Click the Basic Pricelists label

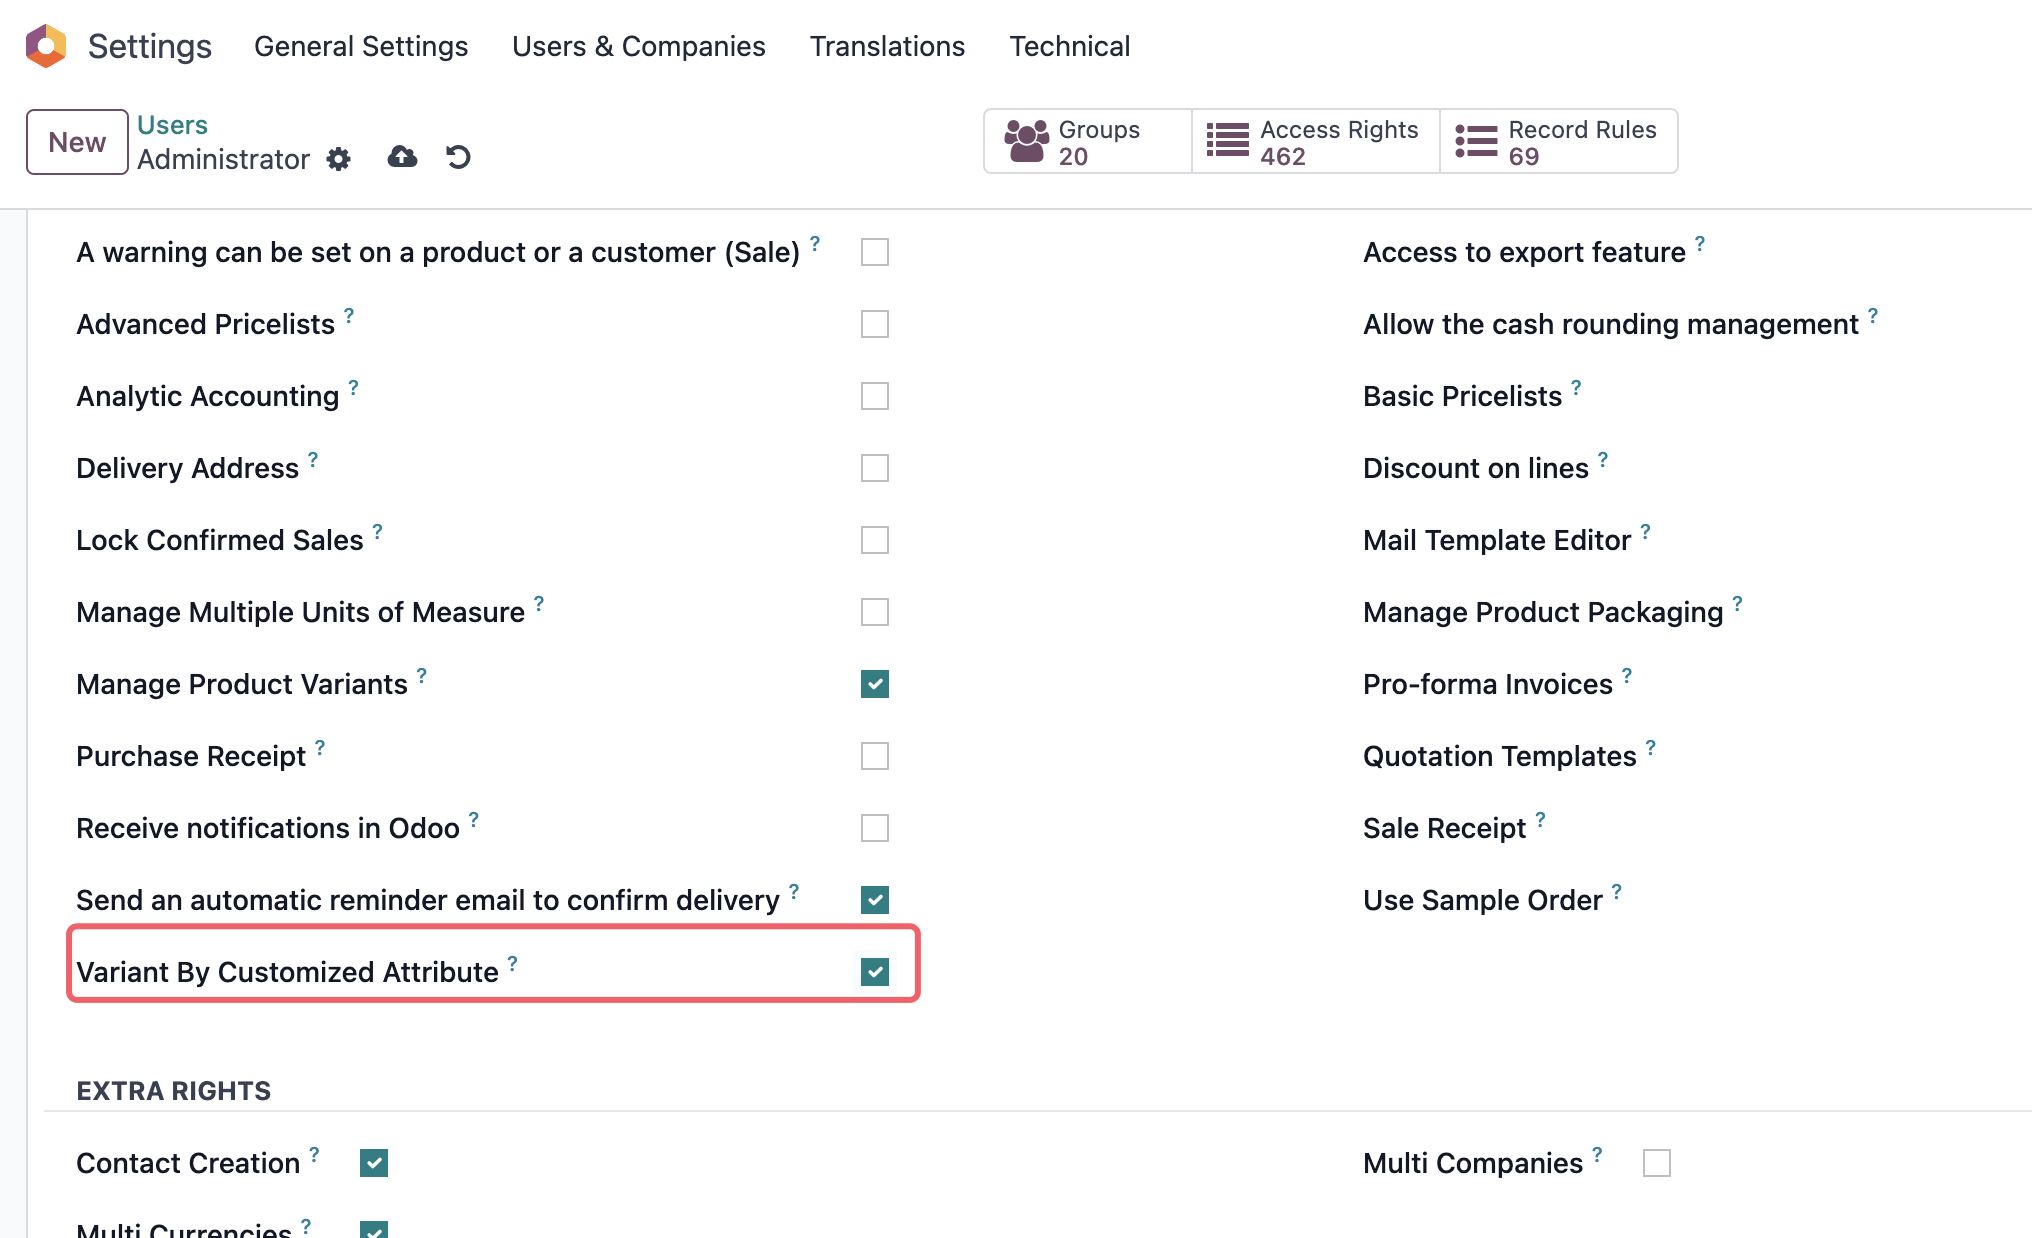1462,397
